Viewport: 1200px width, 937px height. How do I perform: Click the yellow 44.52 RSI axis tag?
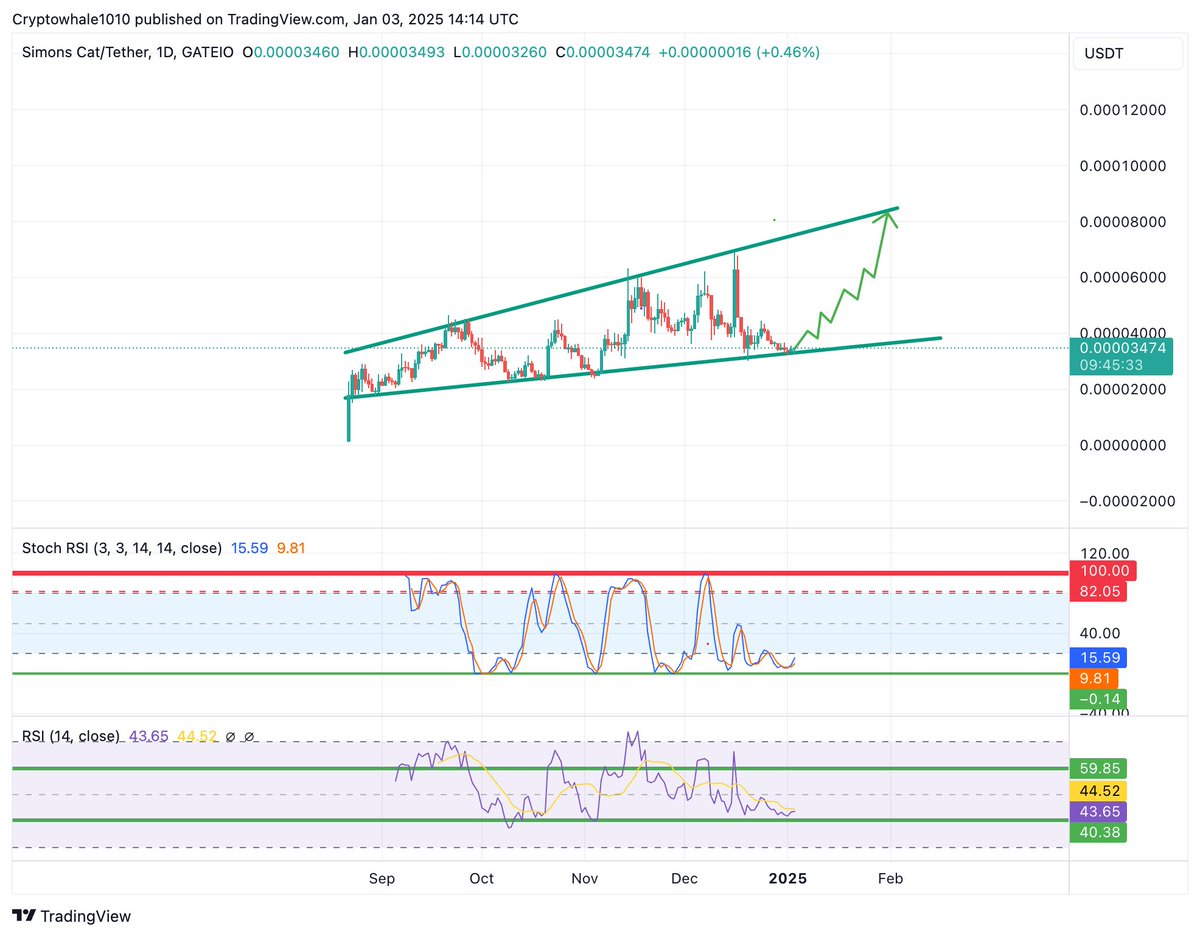(x=1098, y=791)
